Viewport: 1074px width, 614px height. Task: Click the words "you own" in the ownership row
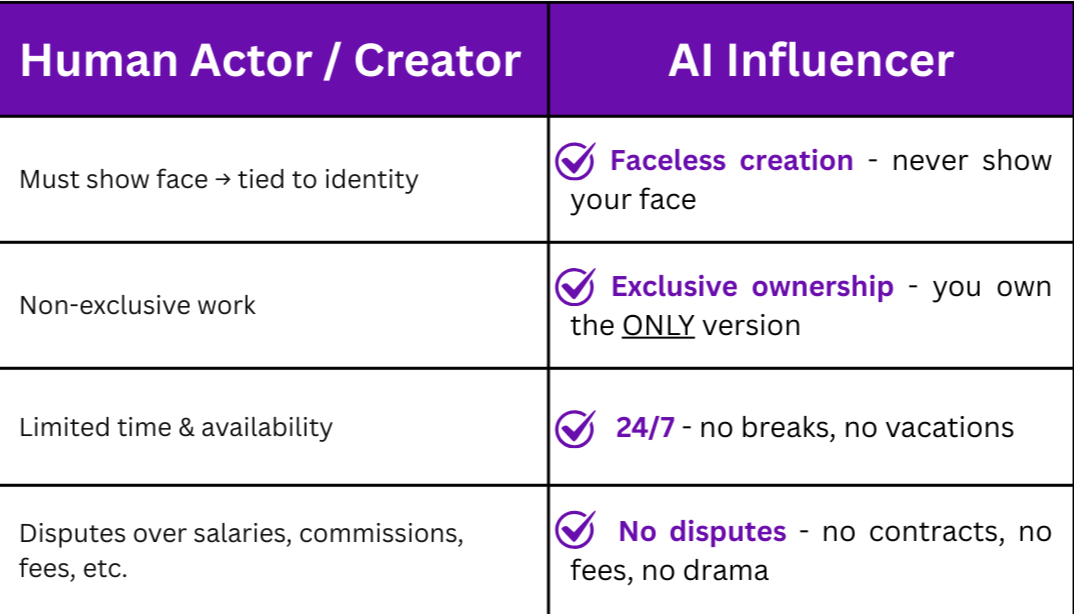[991, 287]
